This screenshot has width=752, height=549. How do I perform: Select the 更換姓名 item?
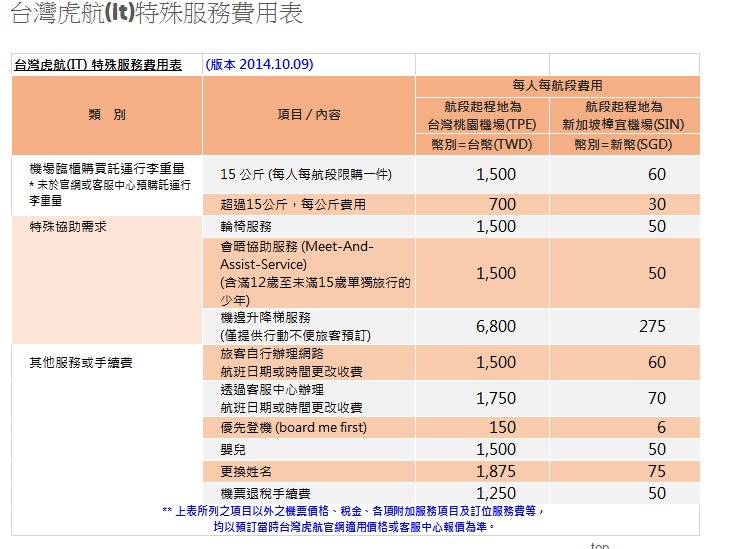tap(246, 472)
